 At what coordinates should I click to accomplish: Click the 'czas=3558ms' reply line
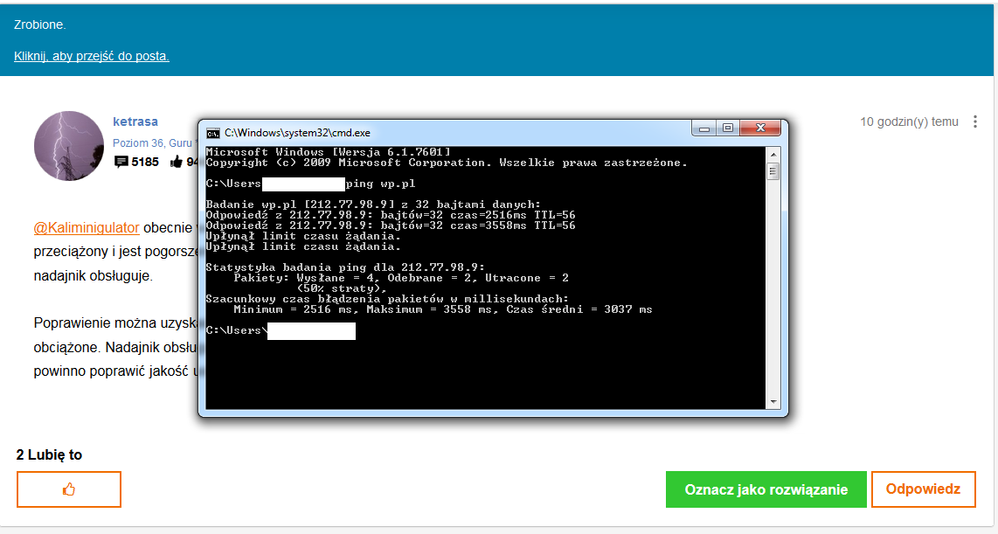pyautogui.click(x=390, y=226)
